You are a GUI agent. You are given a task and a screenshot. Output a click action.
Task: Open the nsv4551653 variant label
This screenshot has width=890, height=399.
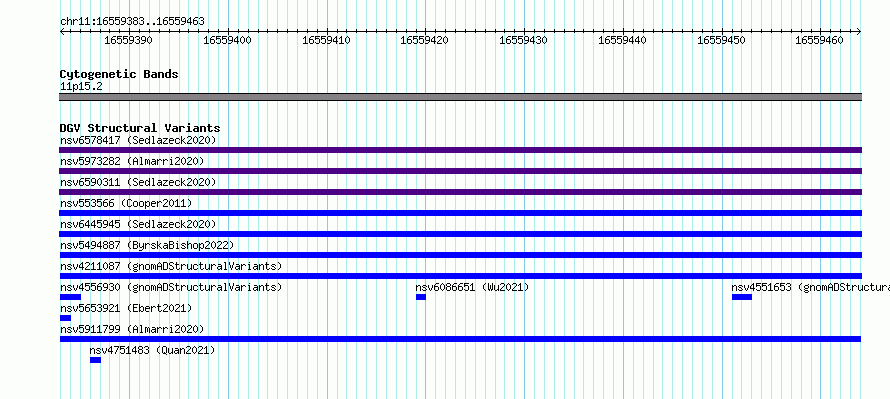tap(811, 287)
